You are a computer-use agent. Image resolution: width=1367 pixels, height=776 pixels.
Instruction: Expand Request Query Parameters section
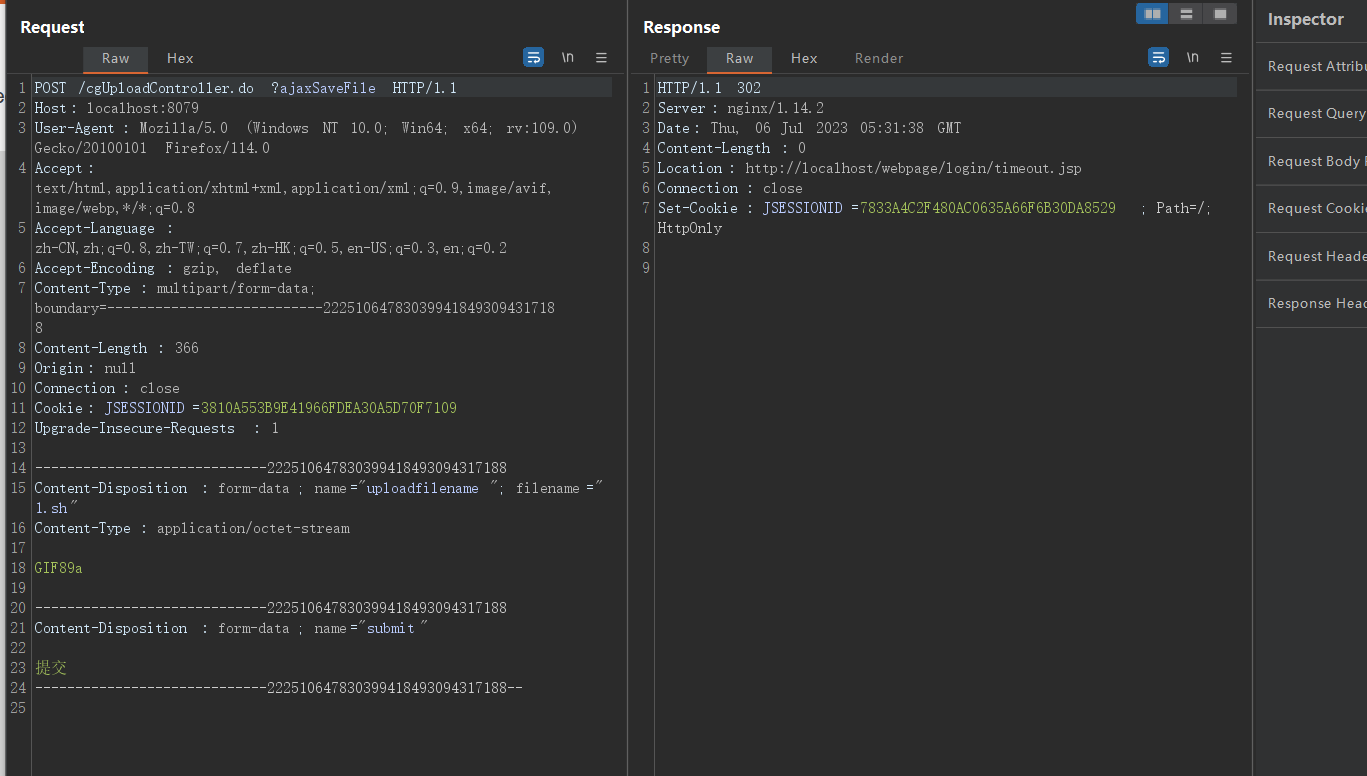(x=1312, y=114)
